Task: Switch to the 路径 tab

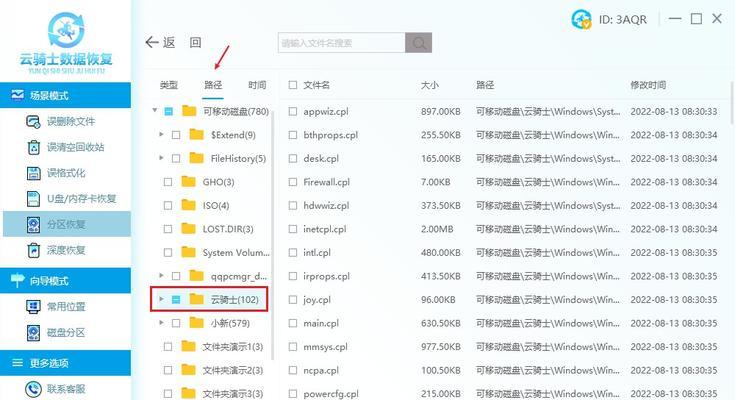Action: tap(213, 85)
